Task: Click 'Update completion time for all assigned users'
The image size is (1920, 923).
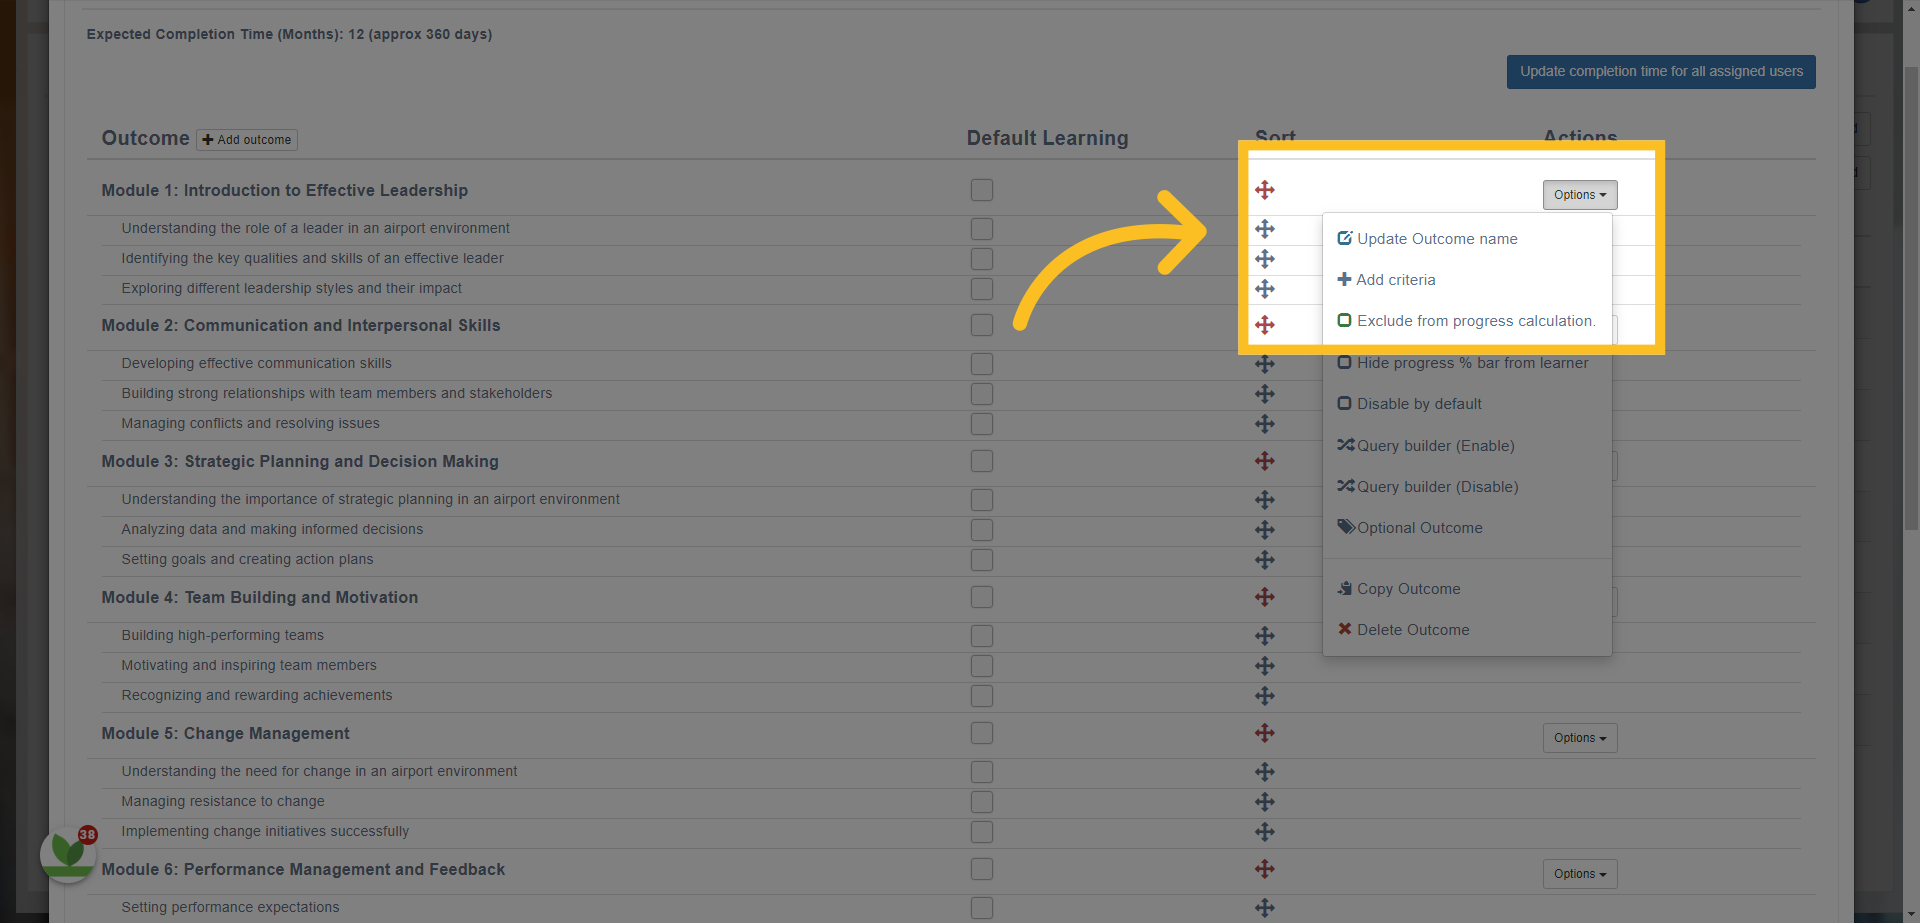Action: click(x=1661, y=72)
